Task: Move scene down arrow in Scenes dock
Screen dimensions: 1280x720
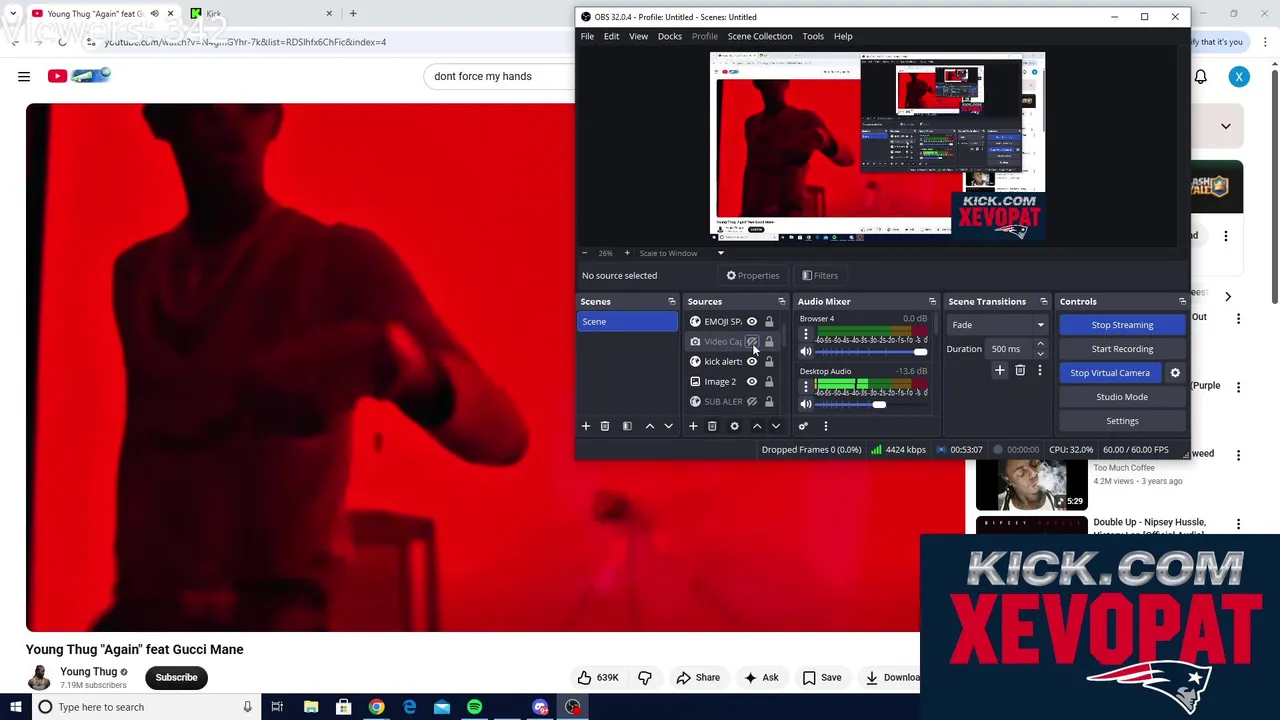Action: [668, 426]
